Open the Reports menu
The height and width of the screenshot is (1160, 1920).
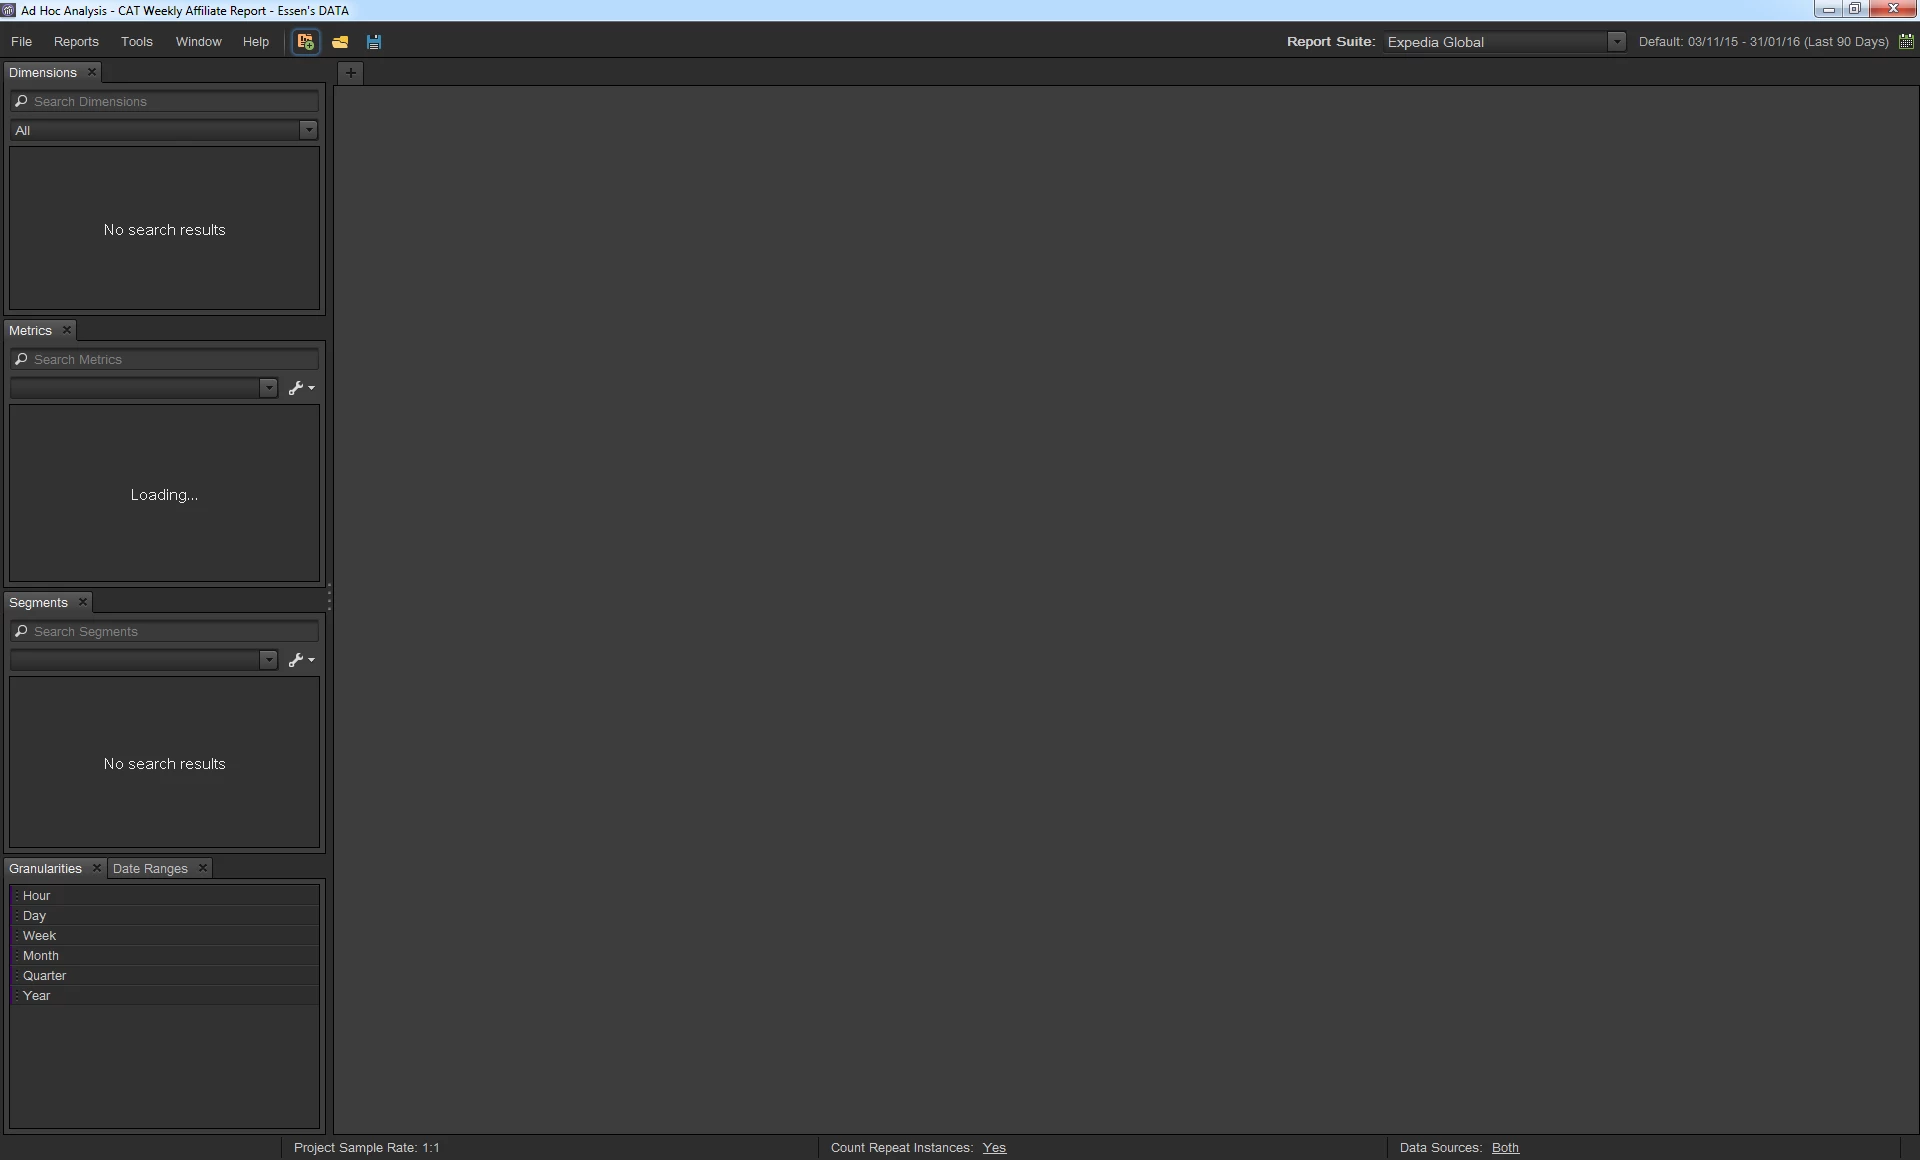(76, 42)
